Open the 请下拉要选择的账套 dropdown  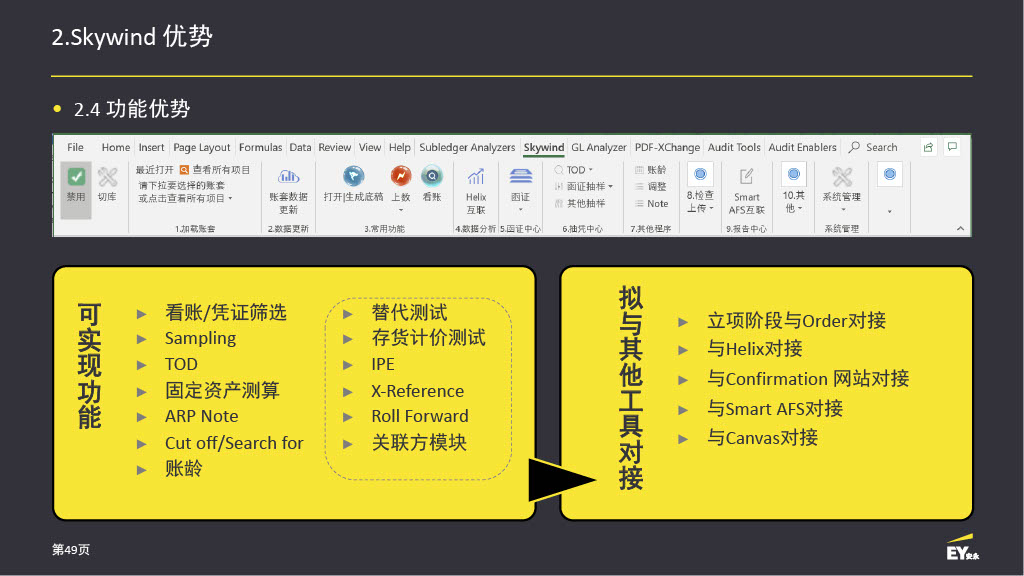[185, 192]
